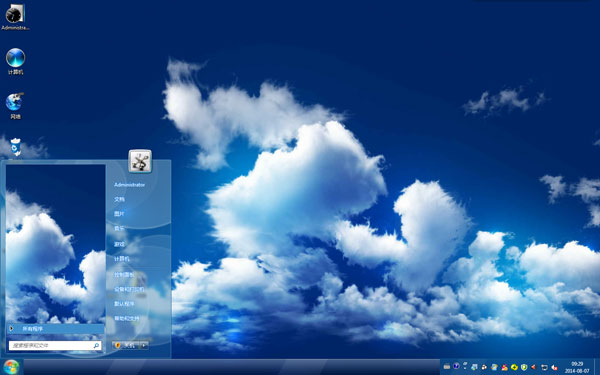Open the Recycle Bin desktop icon

coord(15,148)
